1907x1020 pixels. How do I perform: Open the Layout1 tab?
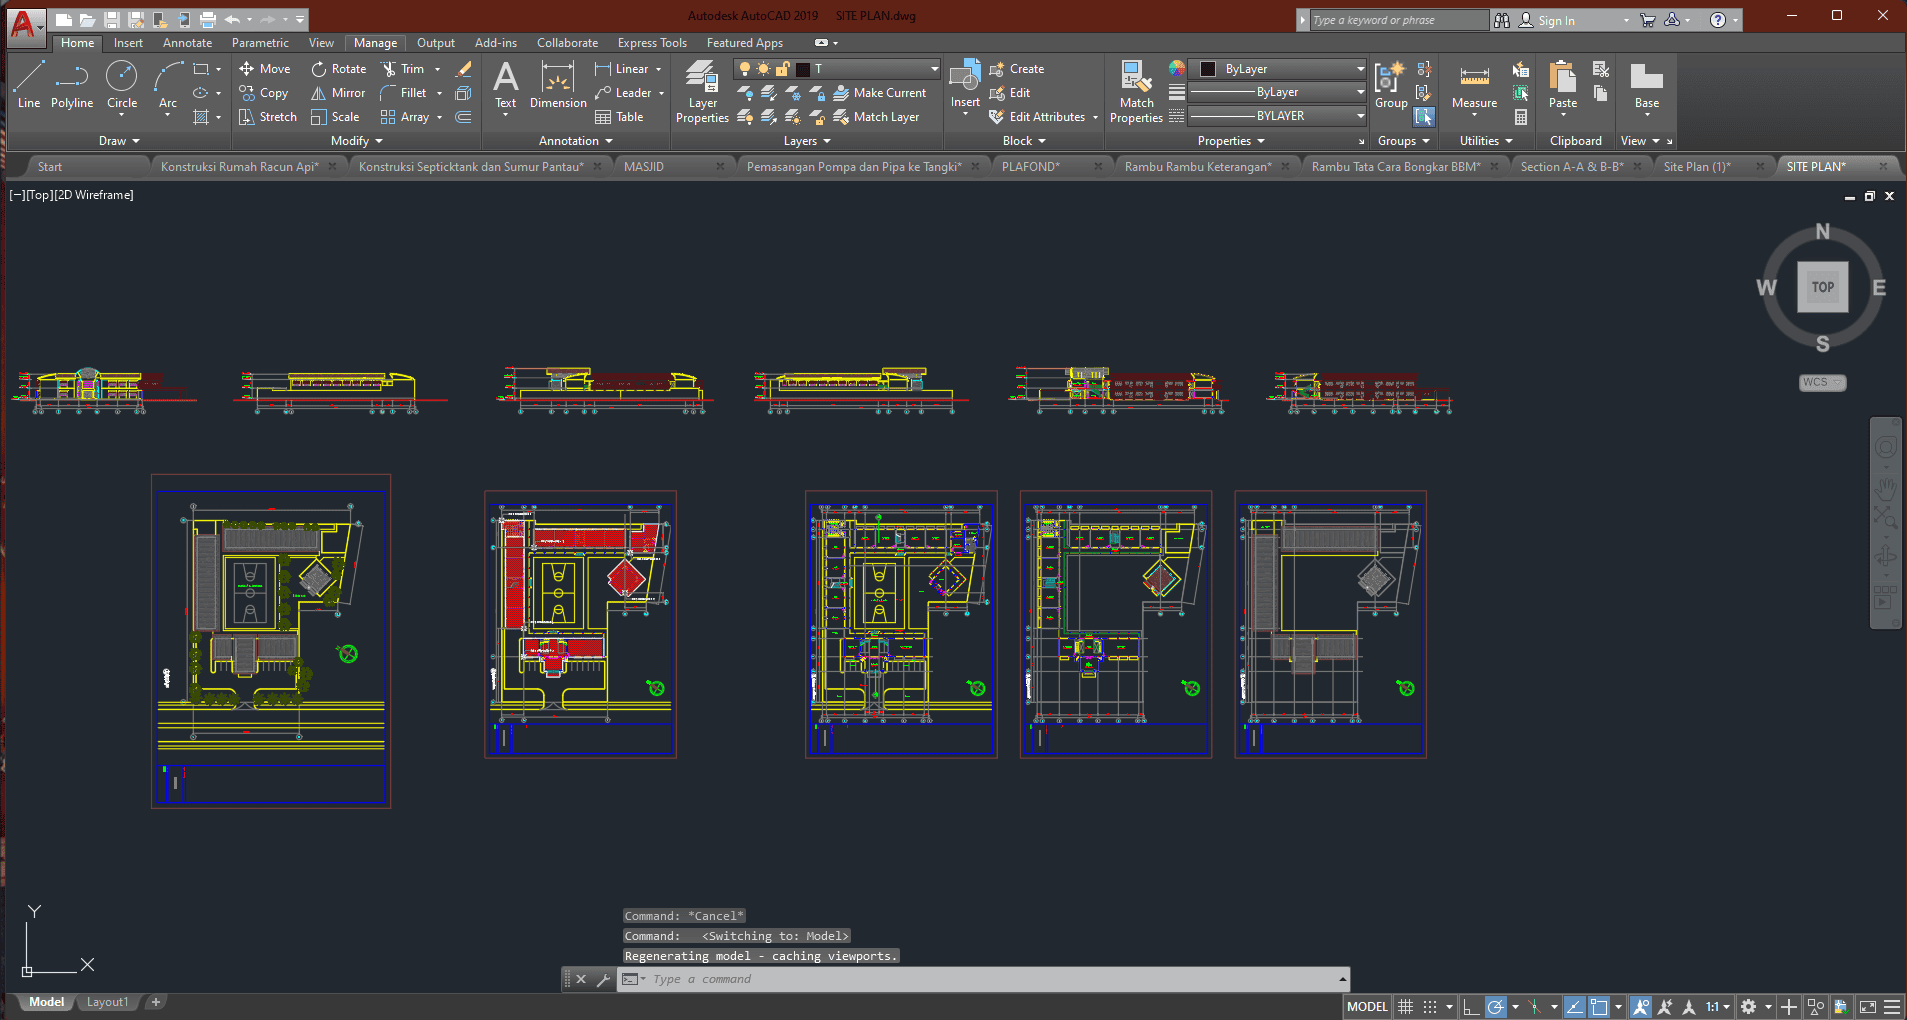click(107, 1002)
